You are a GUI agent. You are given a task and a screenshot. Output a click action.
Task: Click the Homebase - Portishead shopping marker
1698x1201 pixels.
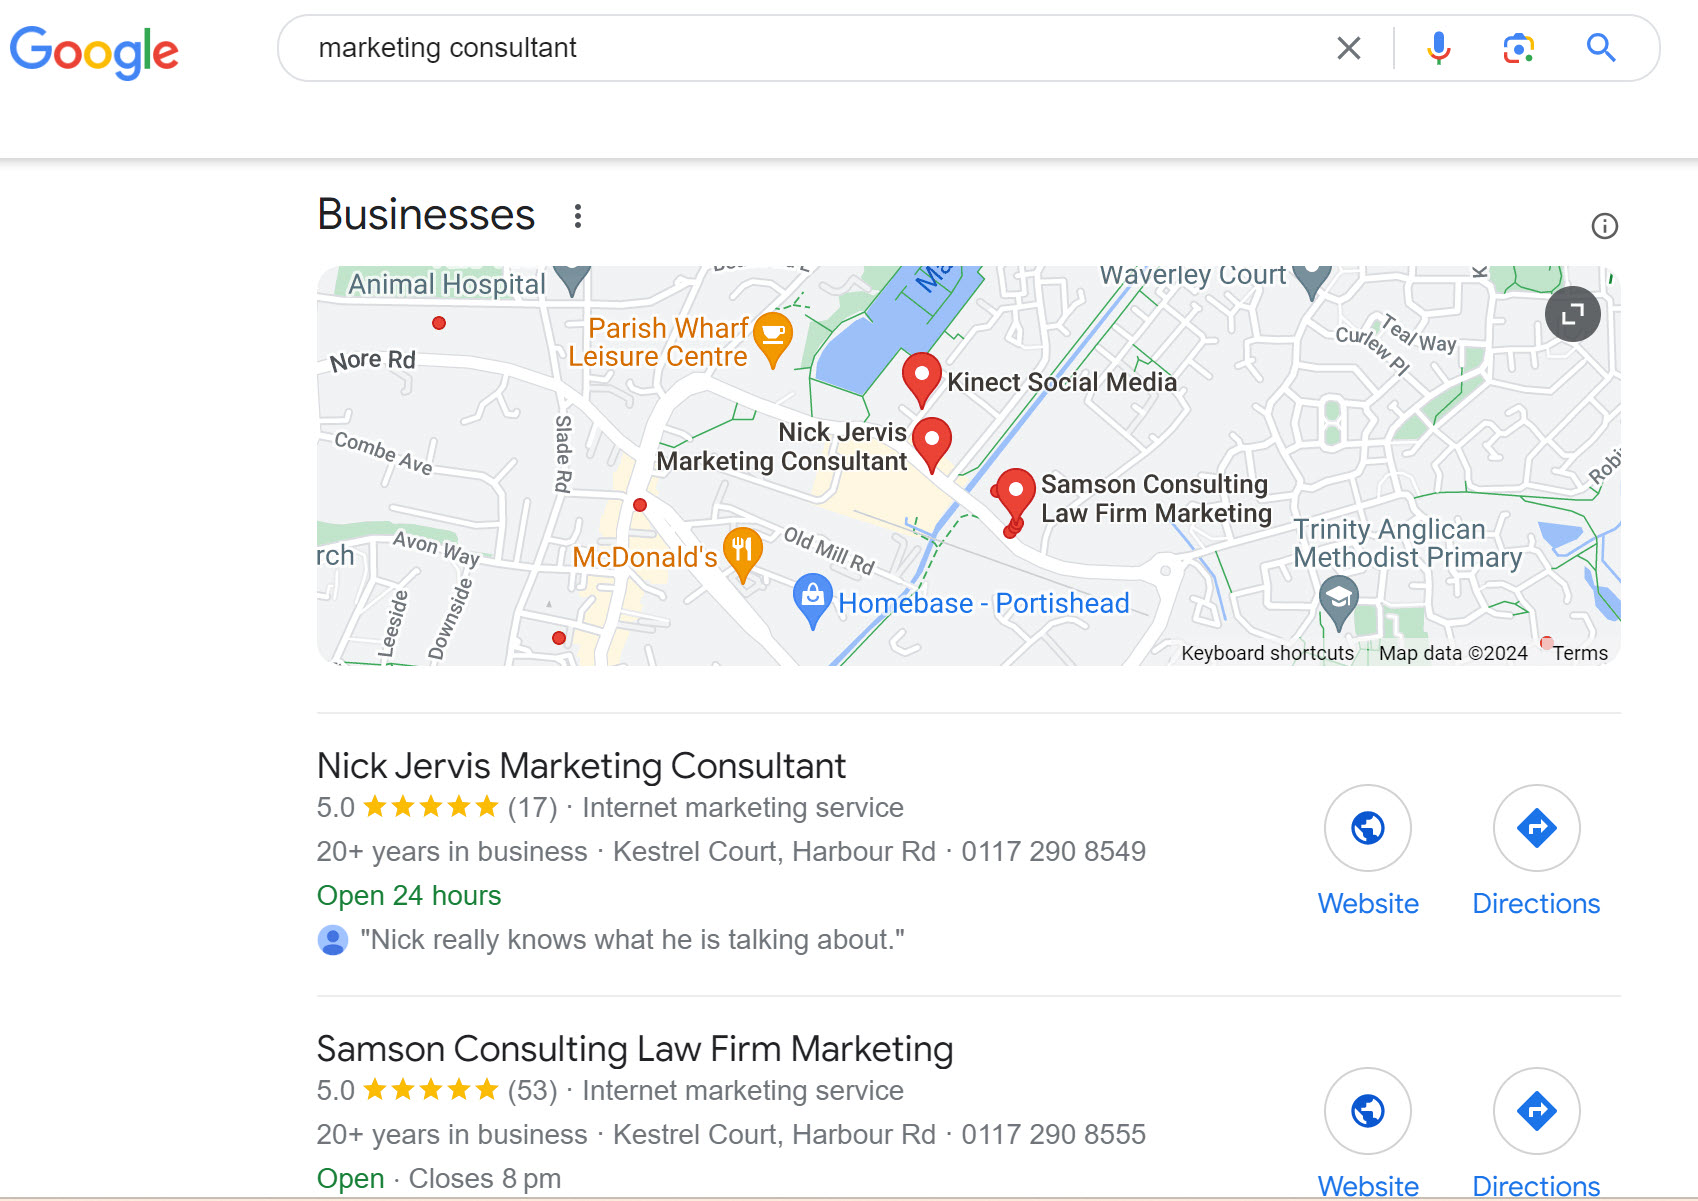tap(812, 600)
